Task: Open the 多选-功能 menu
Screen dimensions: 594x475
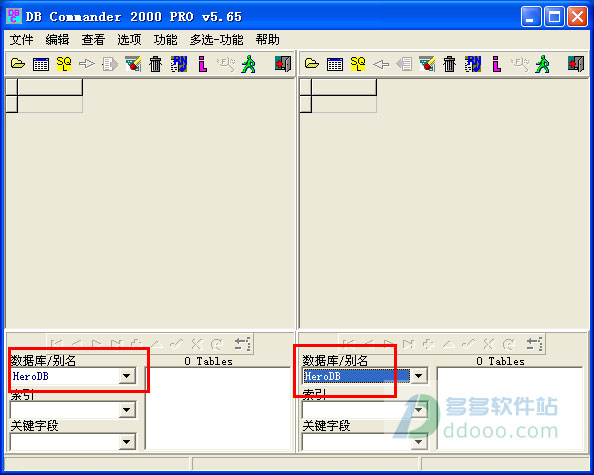Action: point(217,40)
